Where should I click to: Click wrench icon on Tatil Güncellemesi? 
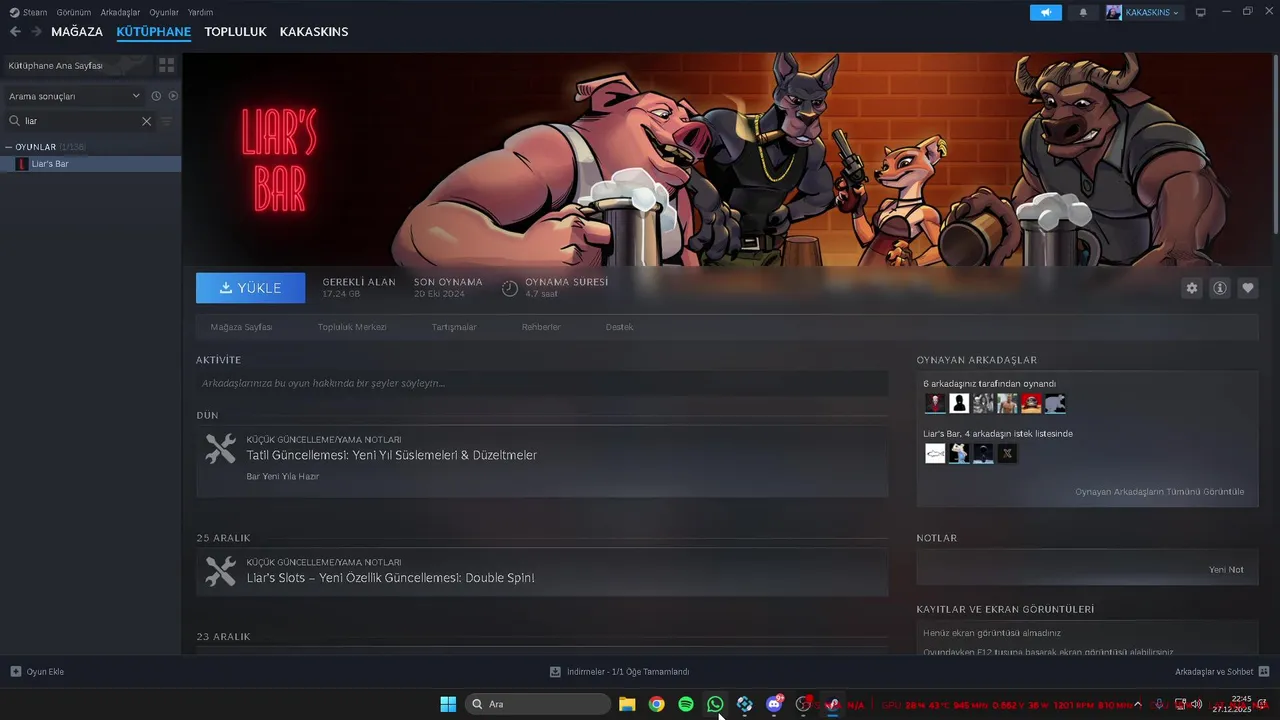click(220, 448)
